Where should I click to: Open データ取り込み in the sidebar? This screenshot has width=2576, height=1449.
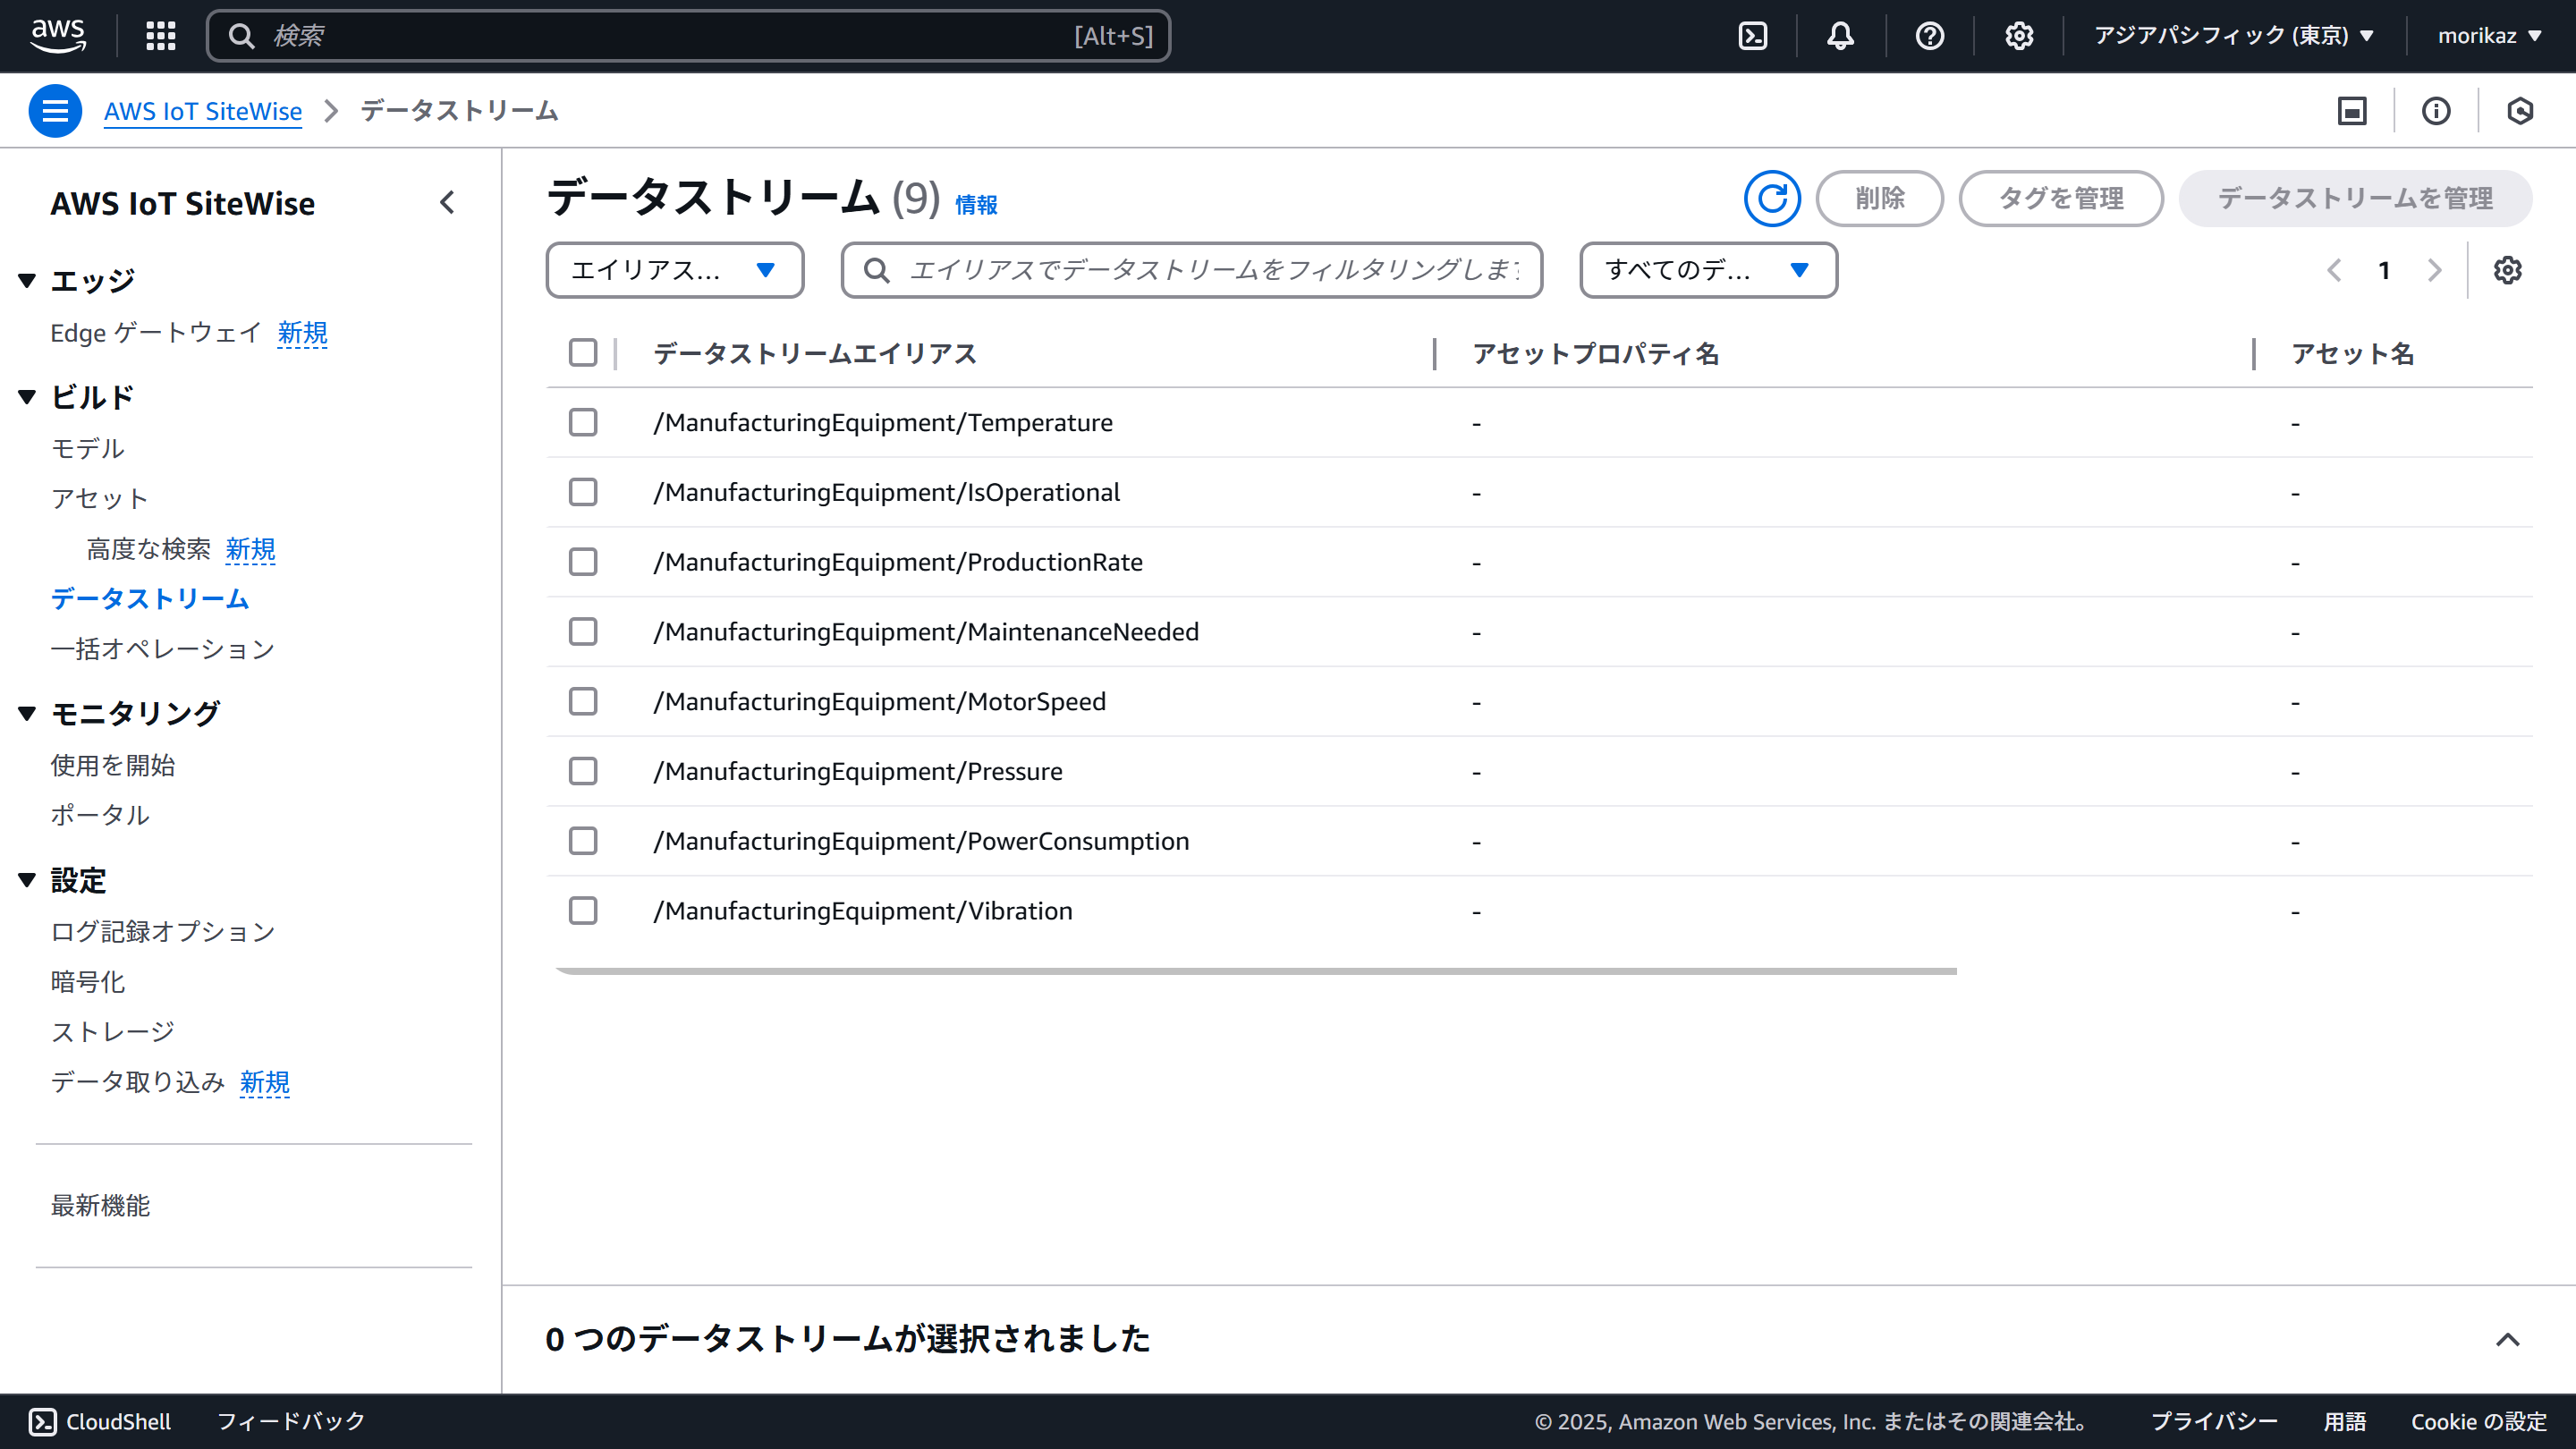pos(138,1082)
